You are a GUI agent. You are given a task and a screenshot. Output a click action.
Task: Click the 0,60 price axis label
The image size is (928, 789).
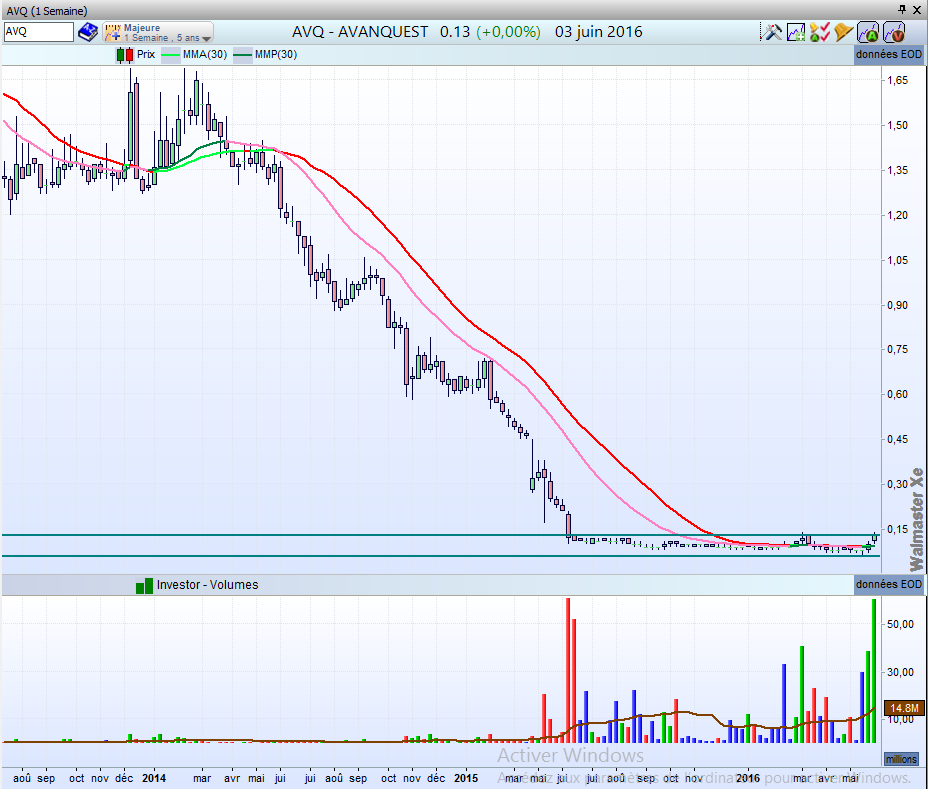[897, 395]
